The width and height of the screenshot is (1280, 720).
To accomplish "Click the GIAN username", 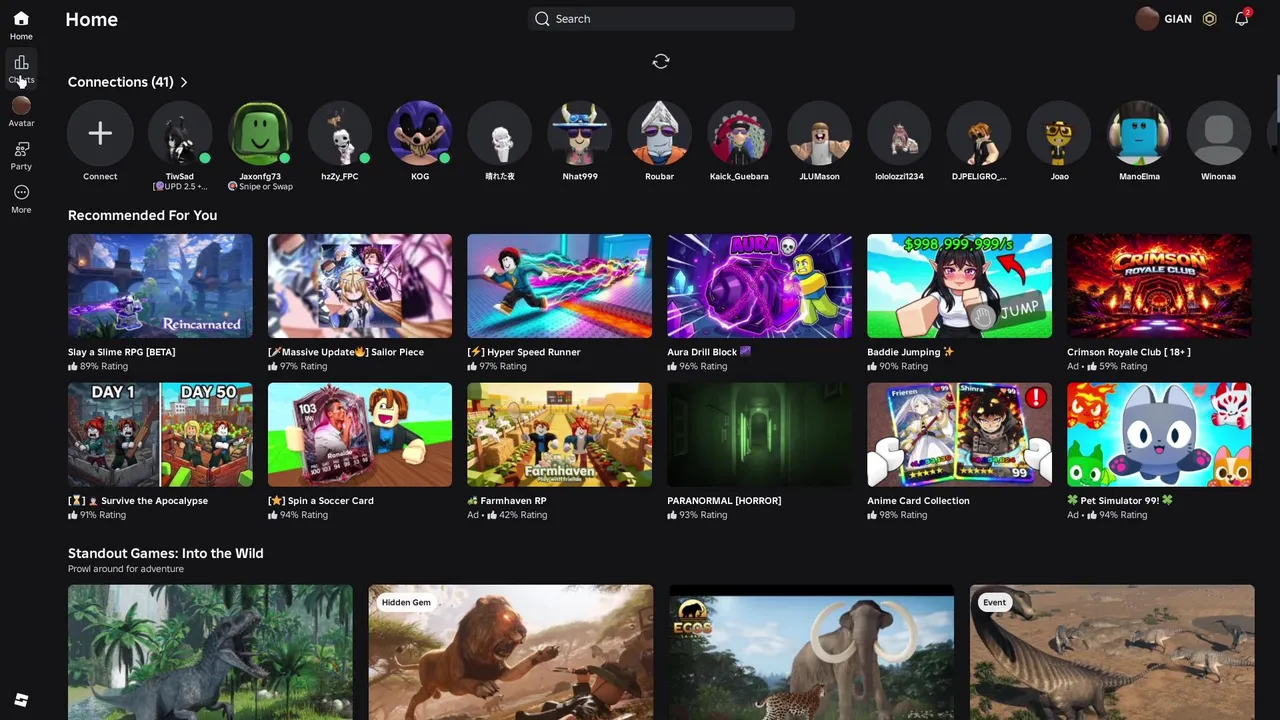I will pos(1178,19).
